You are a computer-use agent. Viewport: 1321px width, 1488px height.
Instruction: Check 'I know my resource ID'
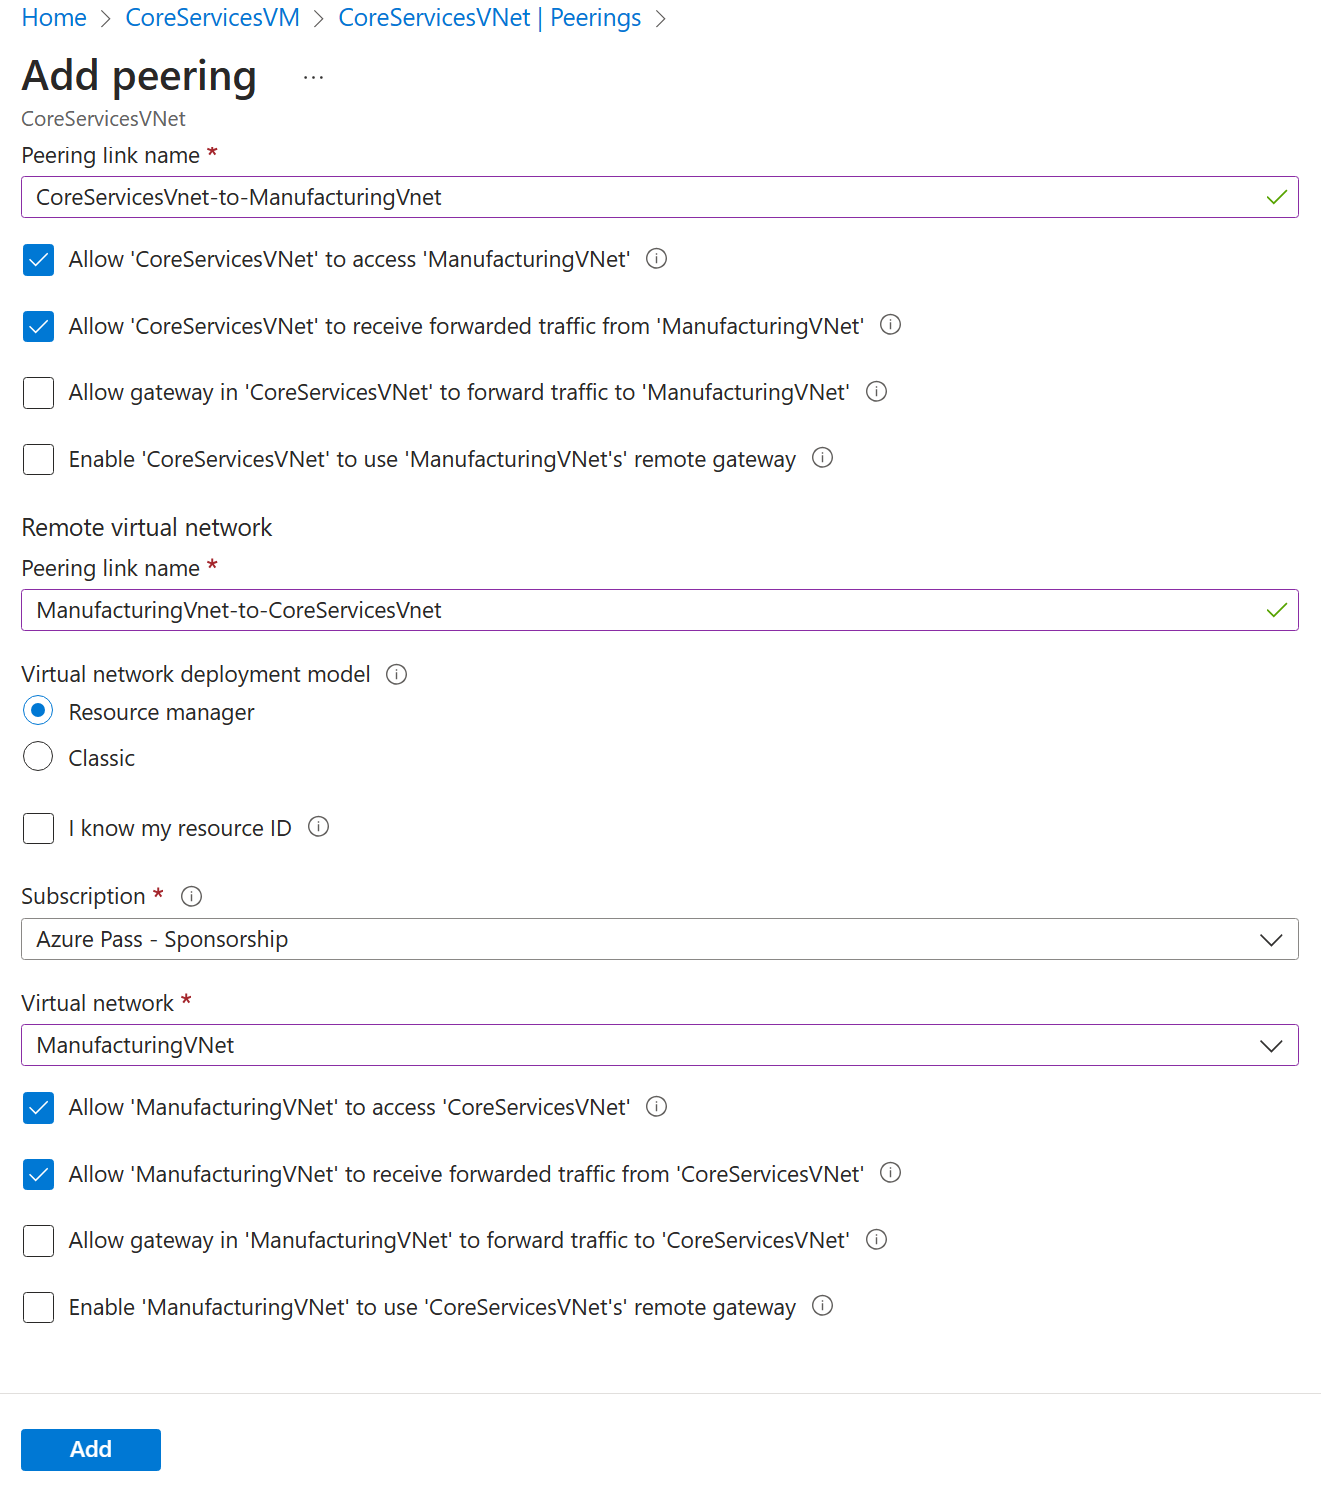point(38,828)
